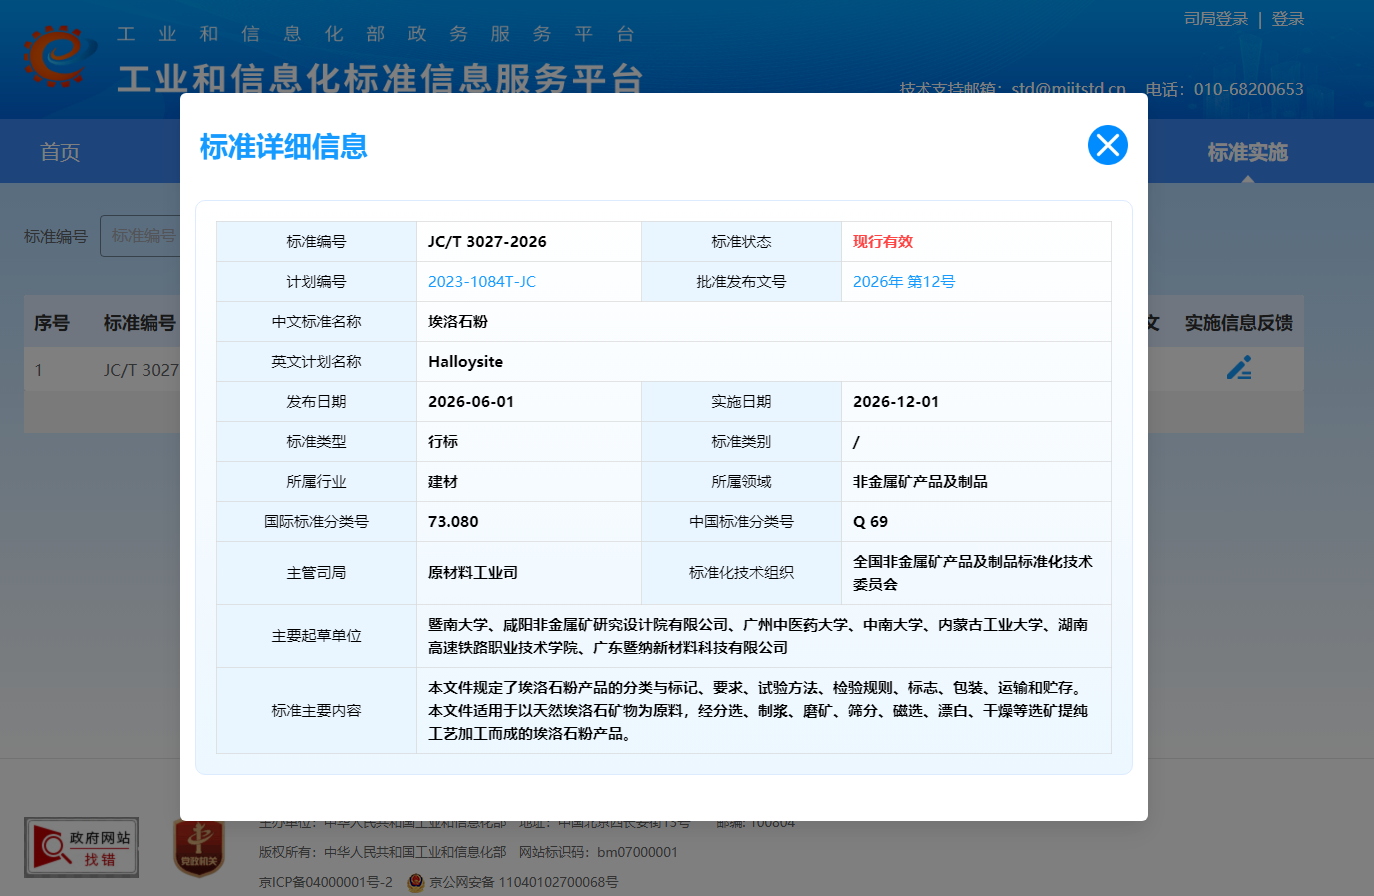This screenshot has height=896, width=1374.
Task: Click the phone number 010-68200653
Action: tap(1249, 89)
